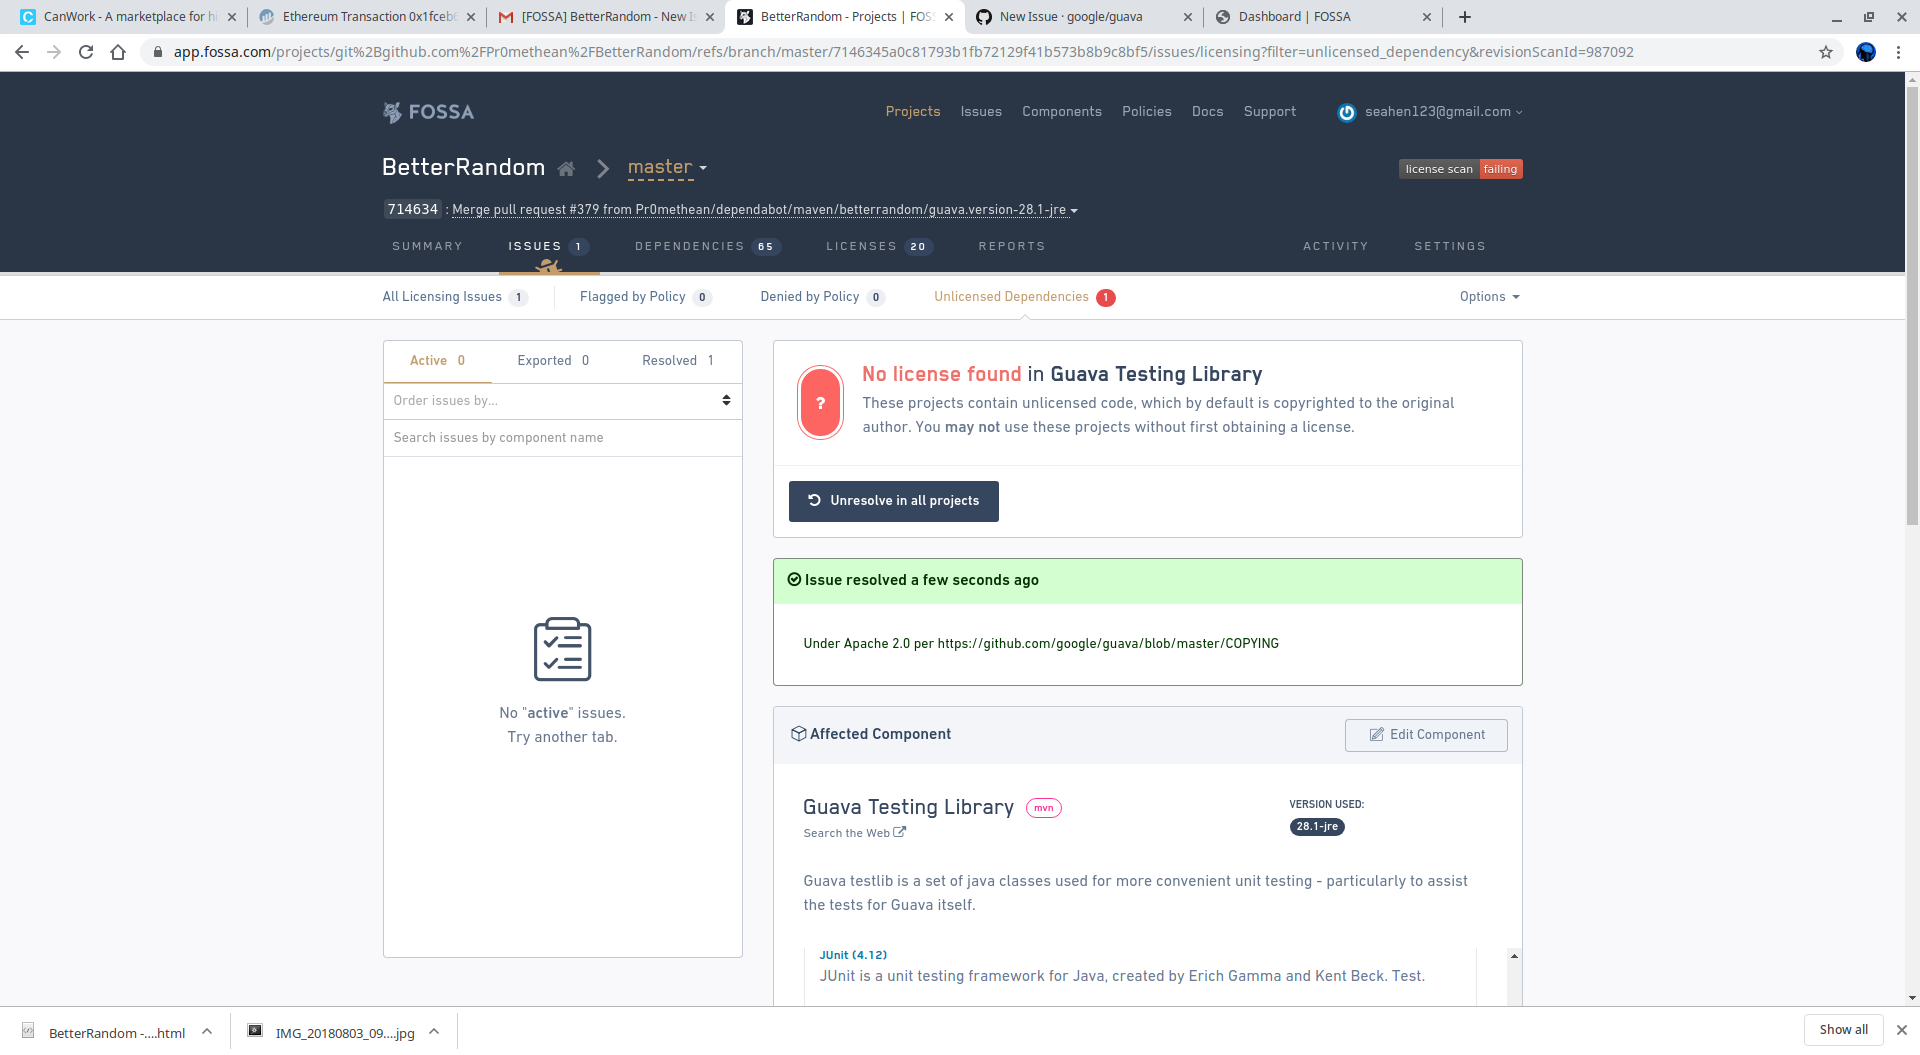Click the external link icon by Search the Web

(899, 832)
